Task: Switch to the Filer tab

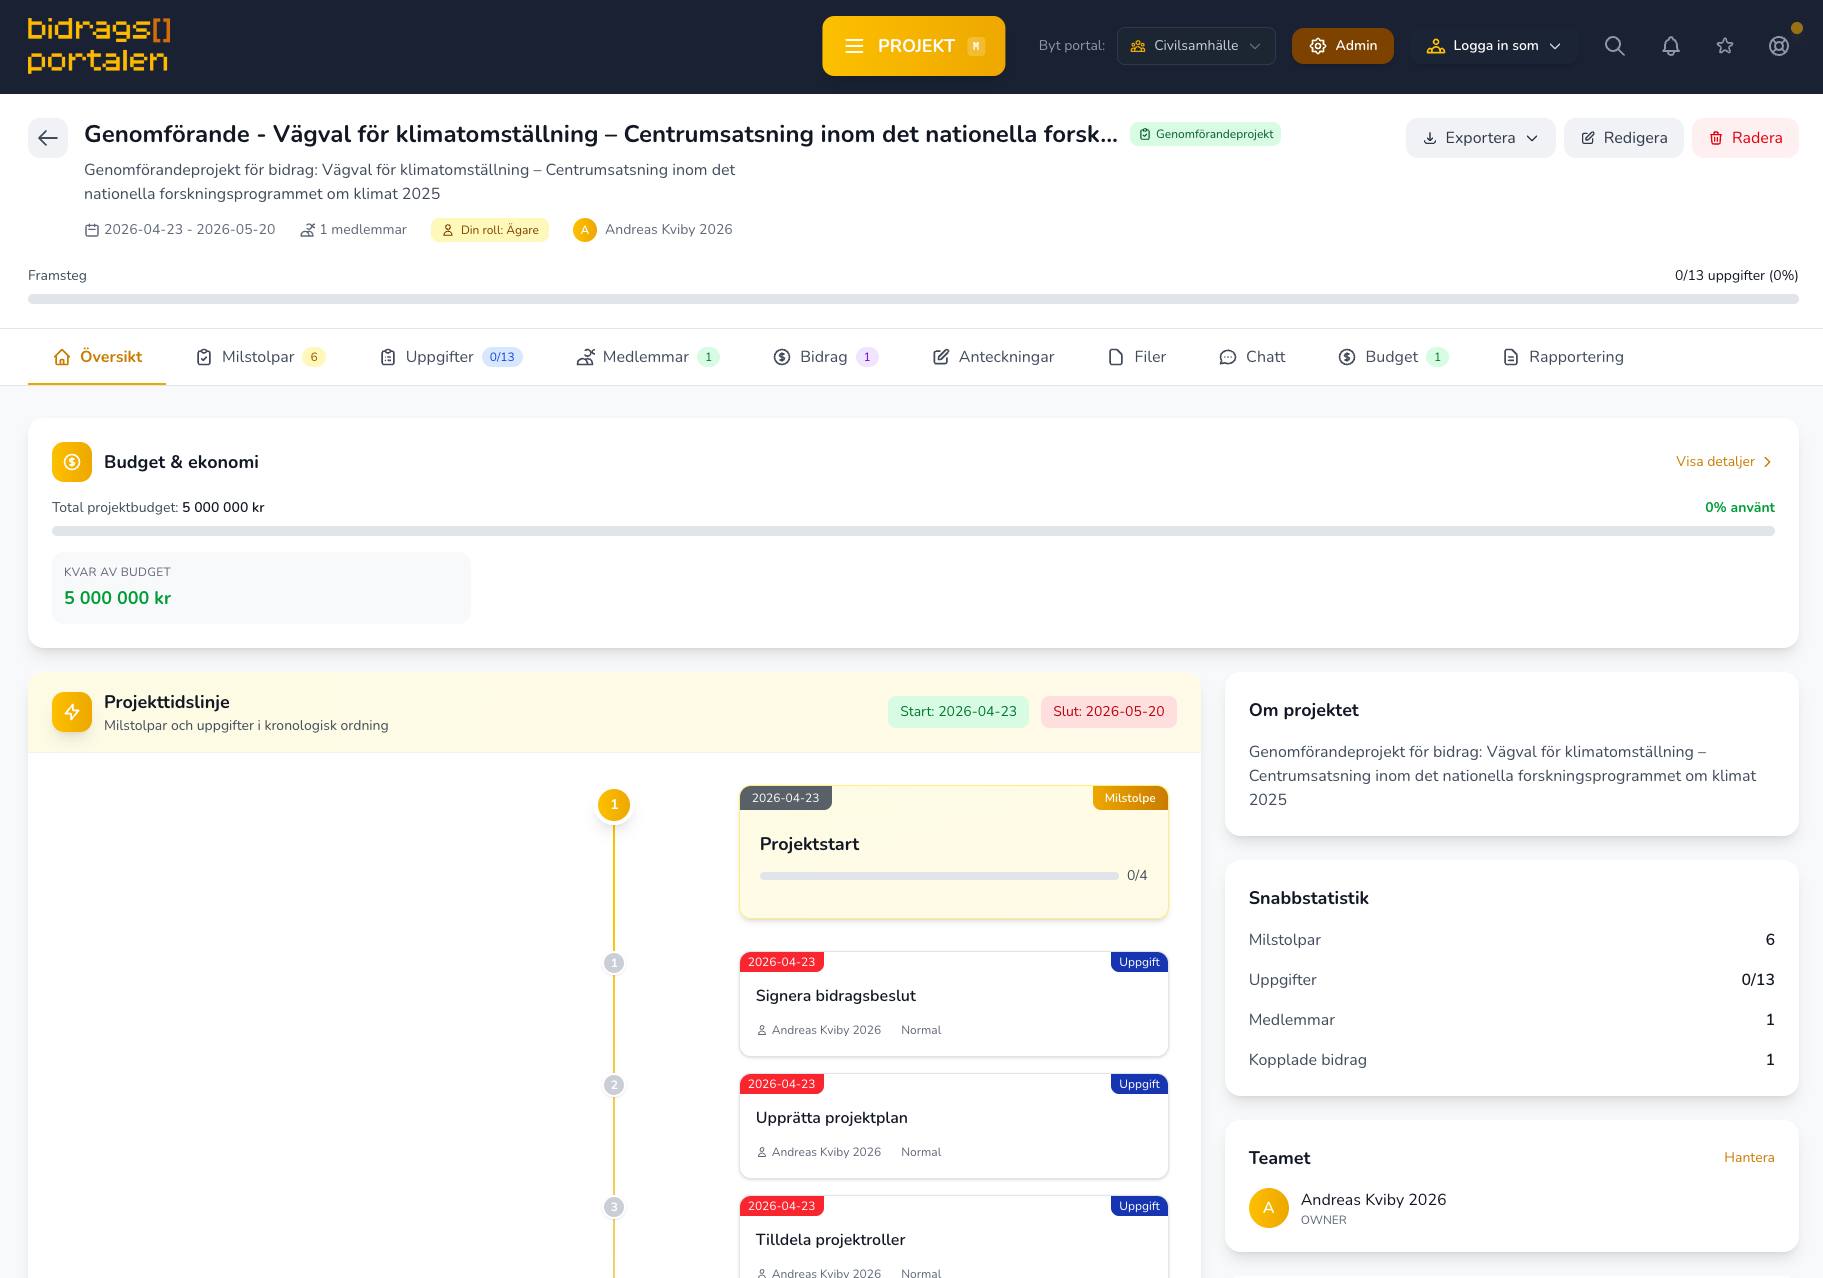Action: tap(1137, 357)
